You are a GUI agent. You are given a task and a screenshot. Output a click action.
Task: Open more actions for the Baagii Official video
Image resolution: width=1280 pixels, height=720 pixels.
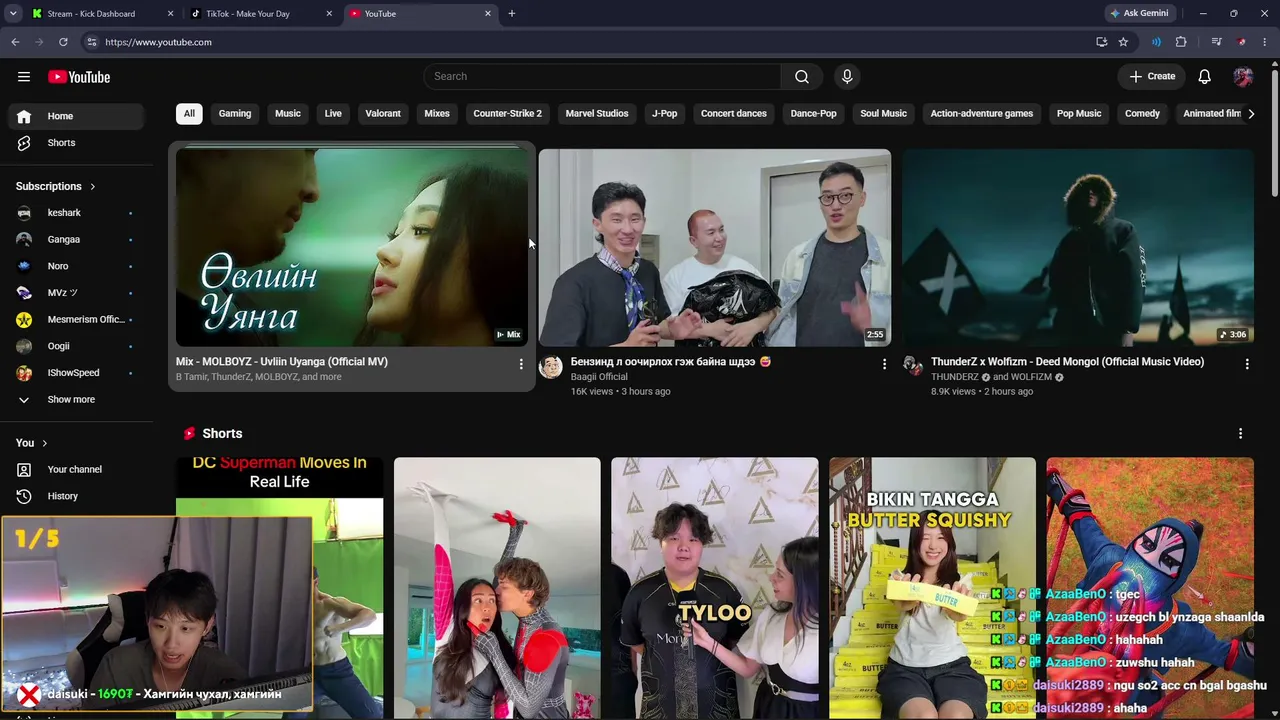pos(884,364)
